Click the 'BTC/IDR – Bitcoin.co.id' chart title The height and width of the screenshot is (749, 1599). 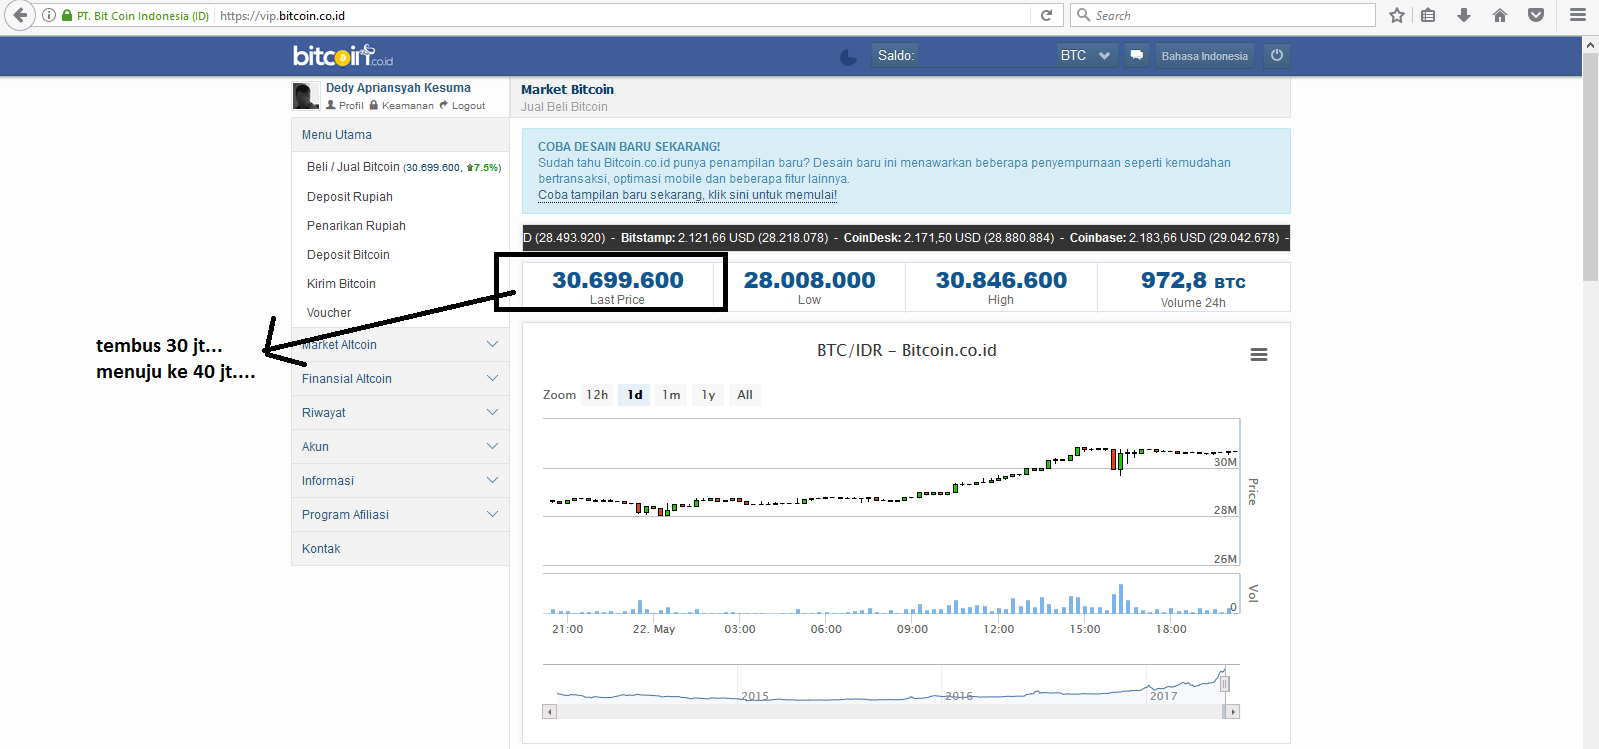[907, 350]
